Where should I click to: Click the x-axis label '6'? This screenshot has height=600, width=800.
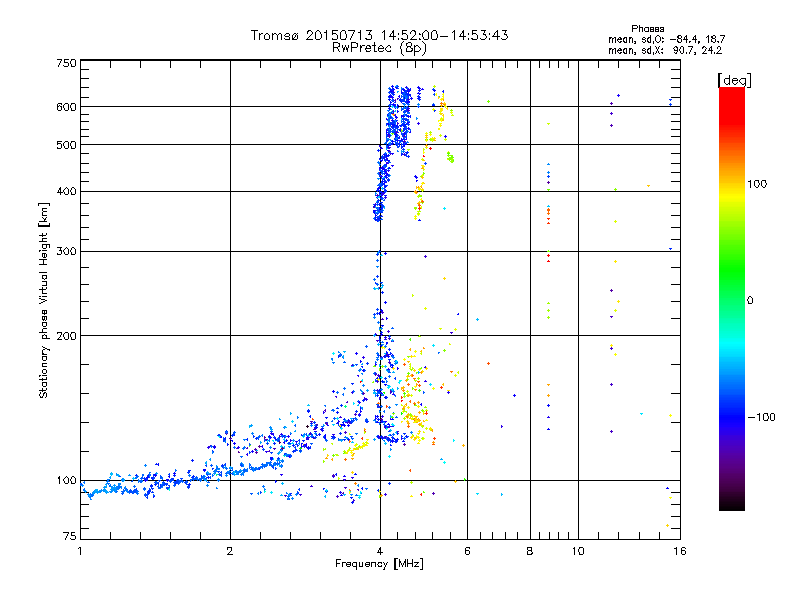(467, 551)
